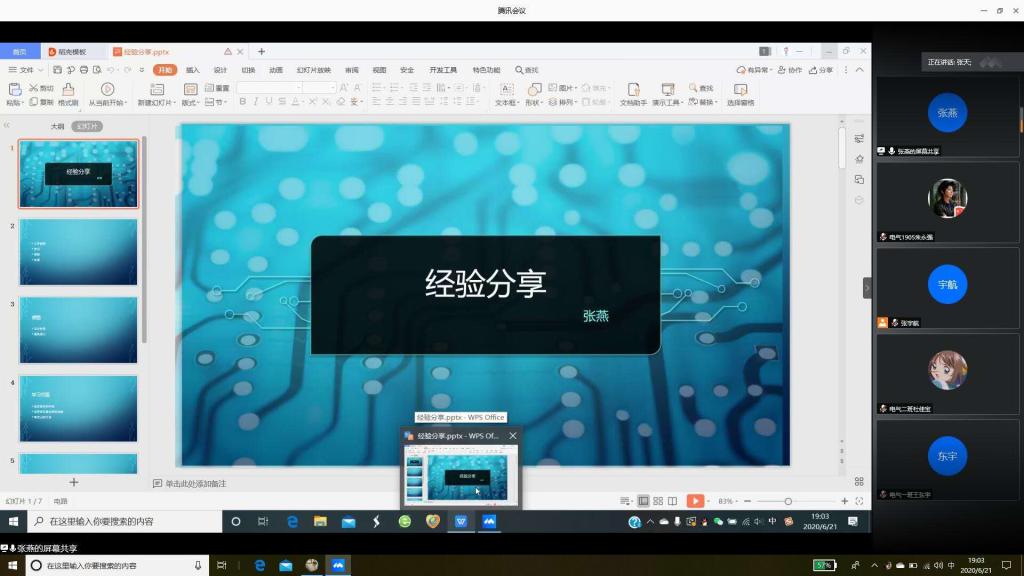Click the add-slide plus icon below thumbnails
This screenshot has width=1024, height=576.
pyautogui.click(x=73, y=482)
